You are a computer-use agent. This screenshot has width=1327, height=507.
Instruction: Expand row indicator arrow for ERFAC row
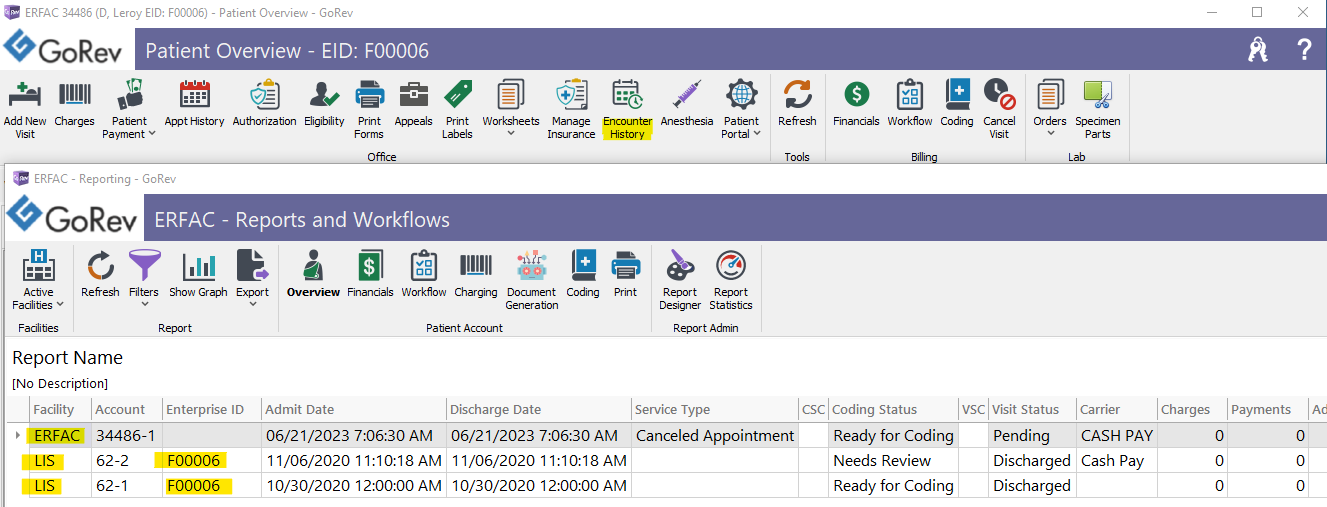click(18, 435)
